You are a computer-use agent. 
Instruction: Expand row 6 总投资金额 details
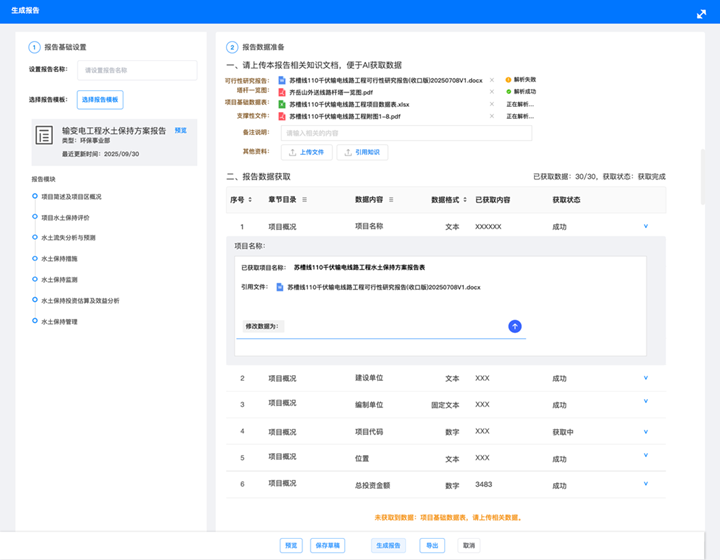(x=646, y=485)
